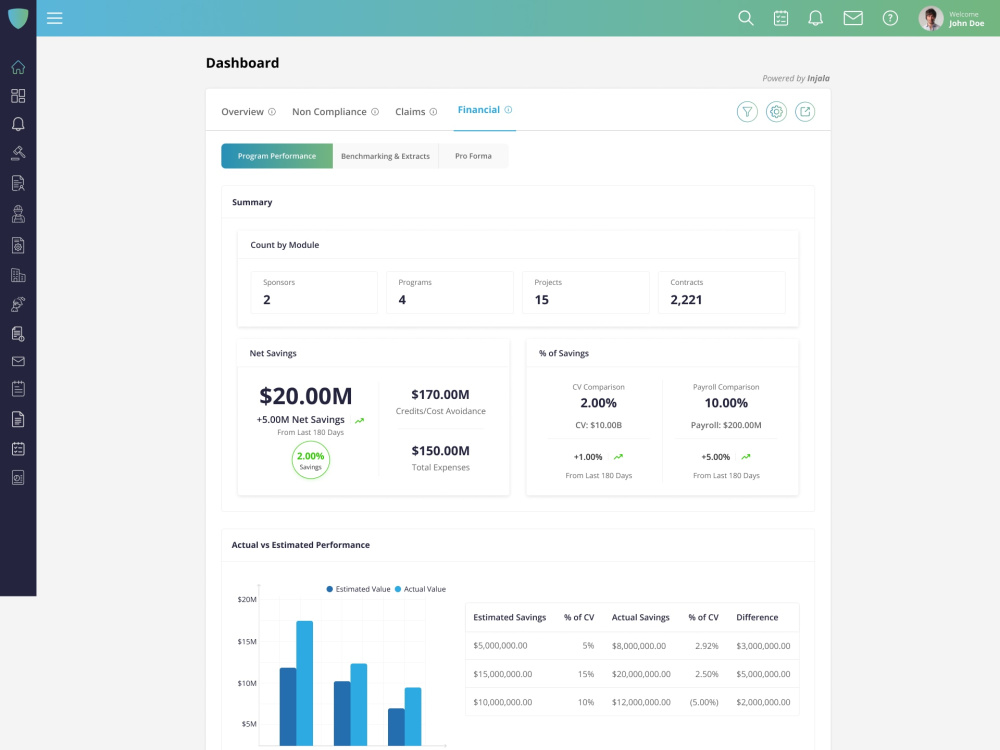The width and height of the screenshot is (1000, 750).
Task: Click the Sponsors count card
Action: (x=314, y=292)
